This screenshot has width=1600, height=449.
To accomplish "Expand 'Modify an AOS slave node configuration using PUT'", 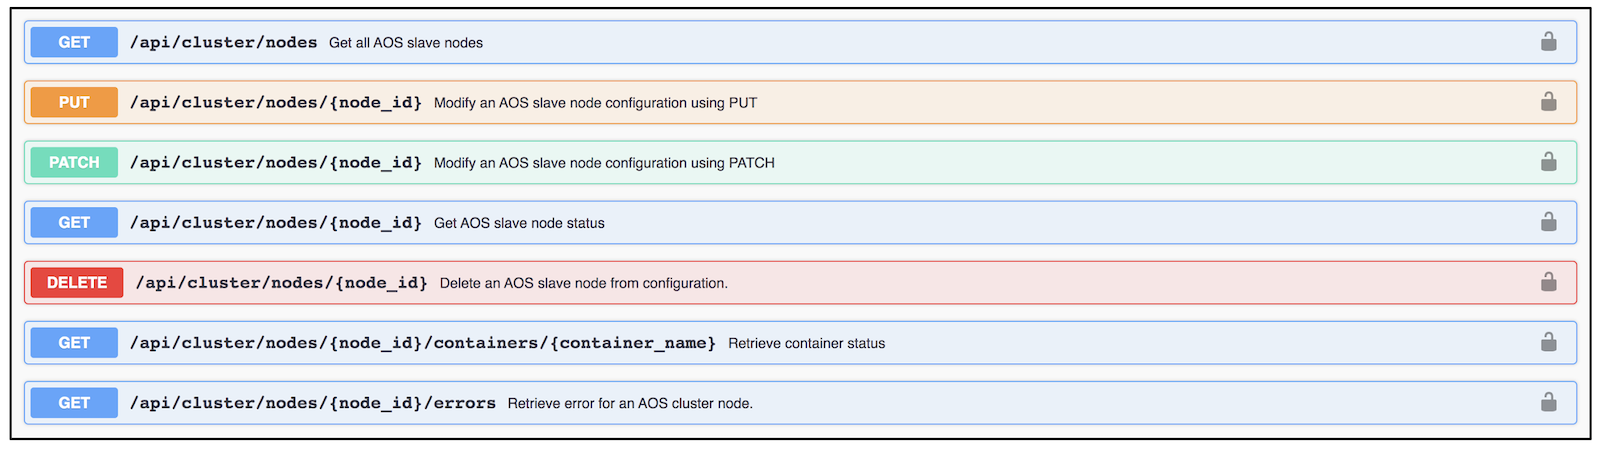I will click(800, 102).
